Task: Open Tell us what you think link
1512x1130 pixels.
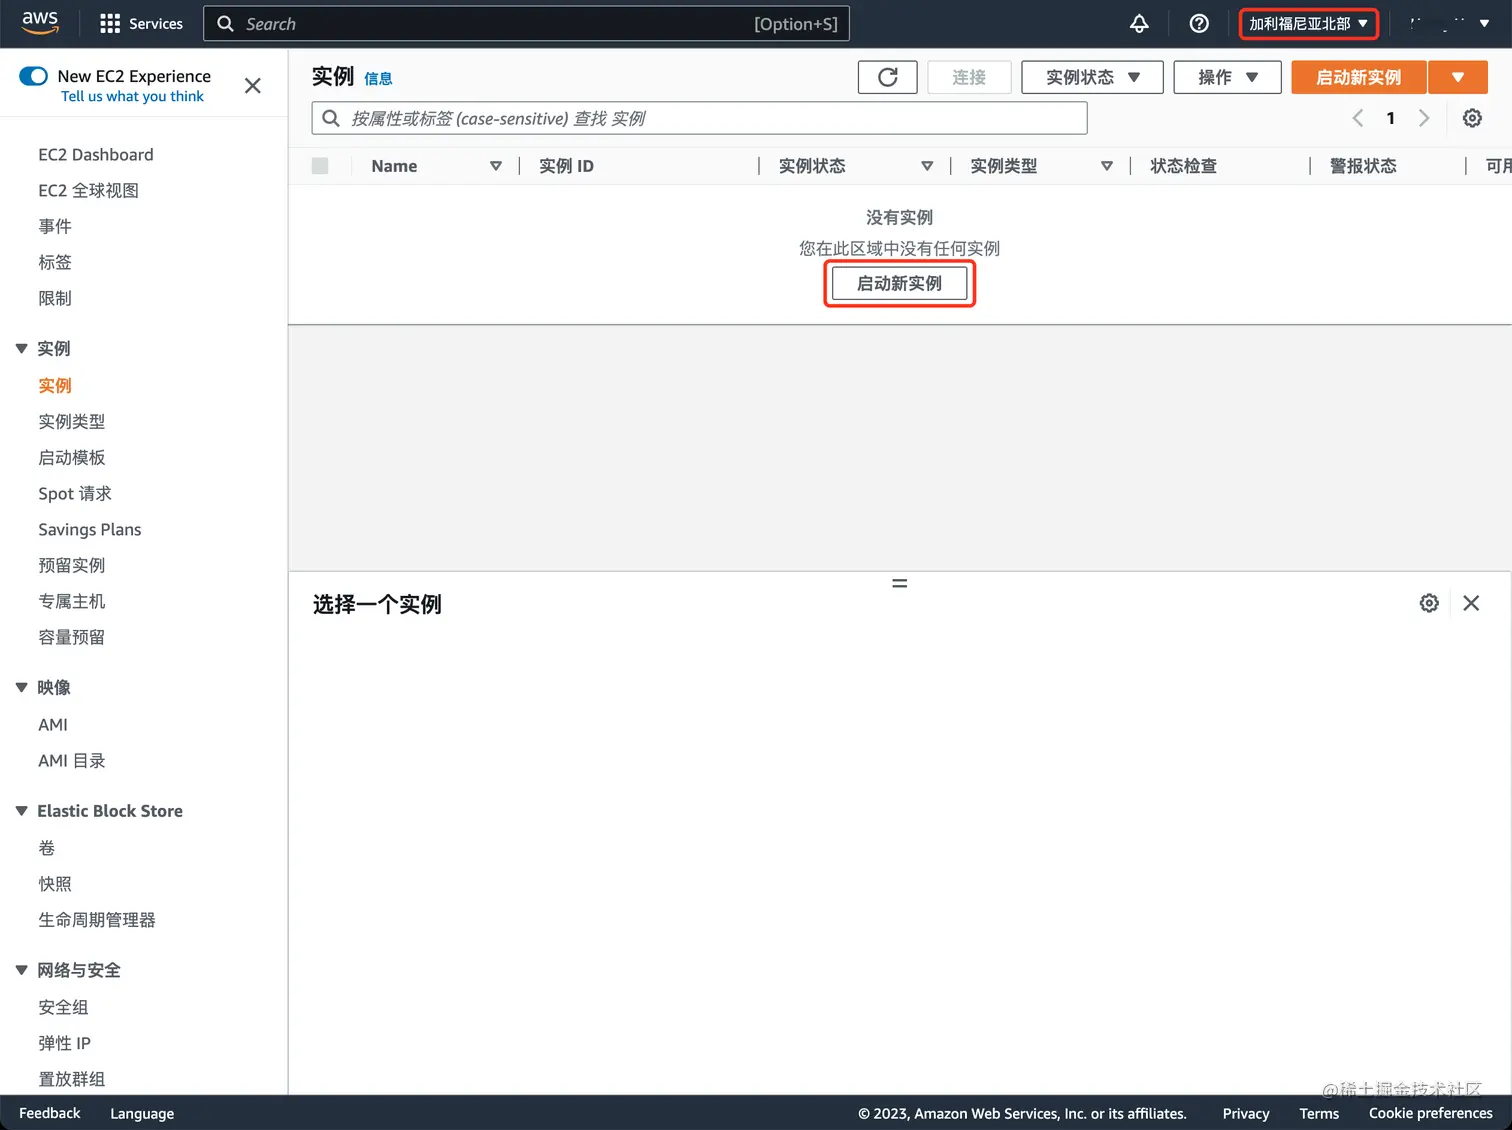Action: click(x=132, y=96)
